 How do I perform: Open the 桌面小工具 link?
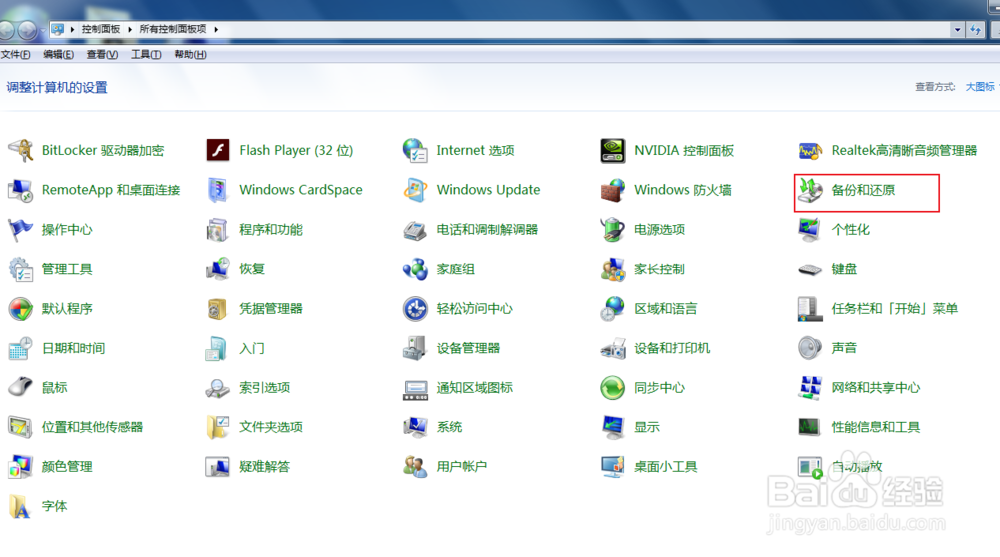(x=666, y=467)
